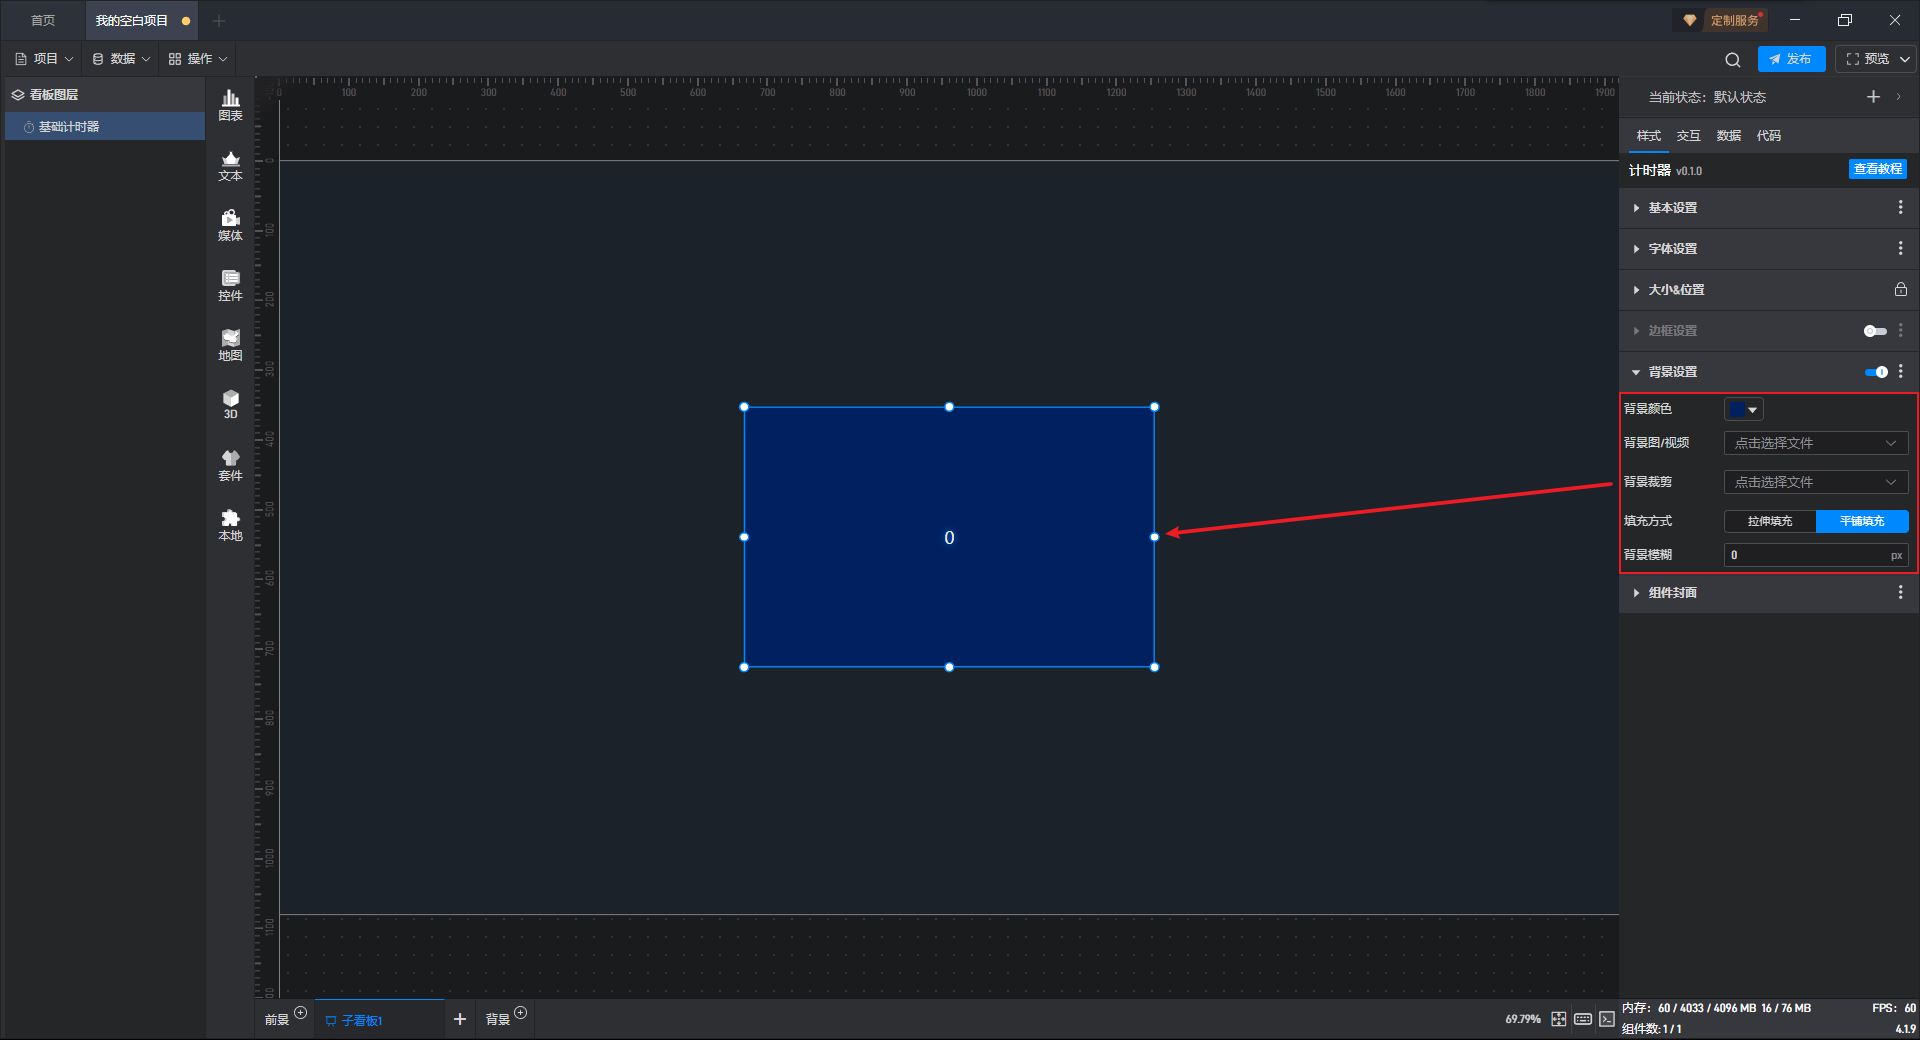Viewport: 1920px width, 1040px height.
Task: Open the 项目 menu
Action: coord(44,59)
